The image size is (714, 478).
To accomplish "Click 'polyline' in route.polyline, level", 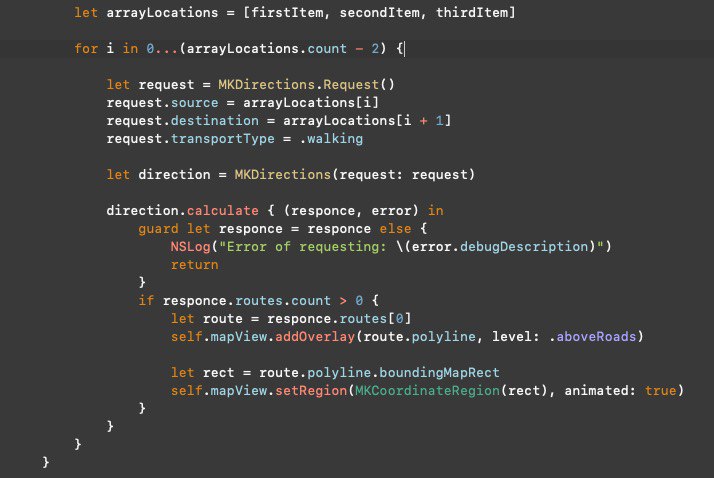I will click(443, 337).
